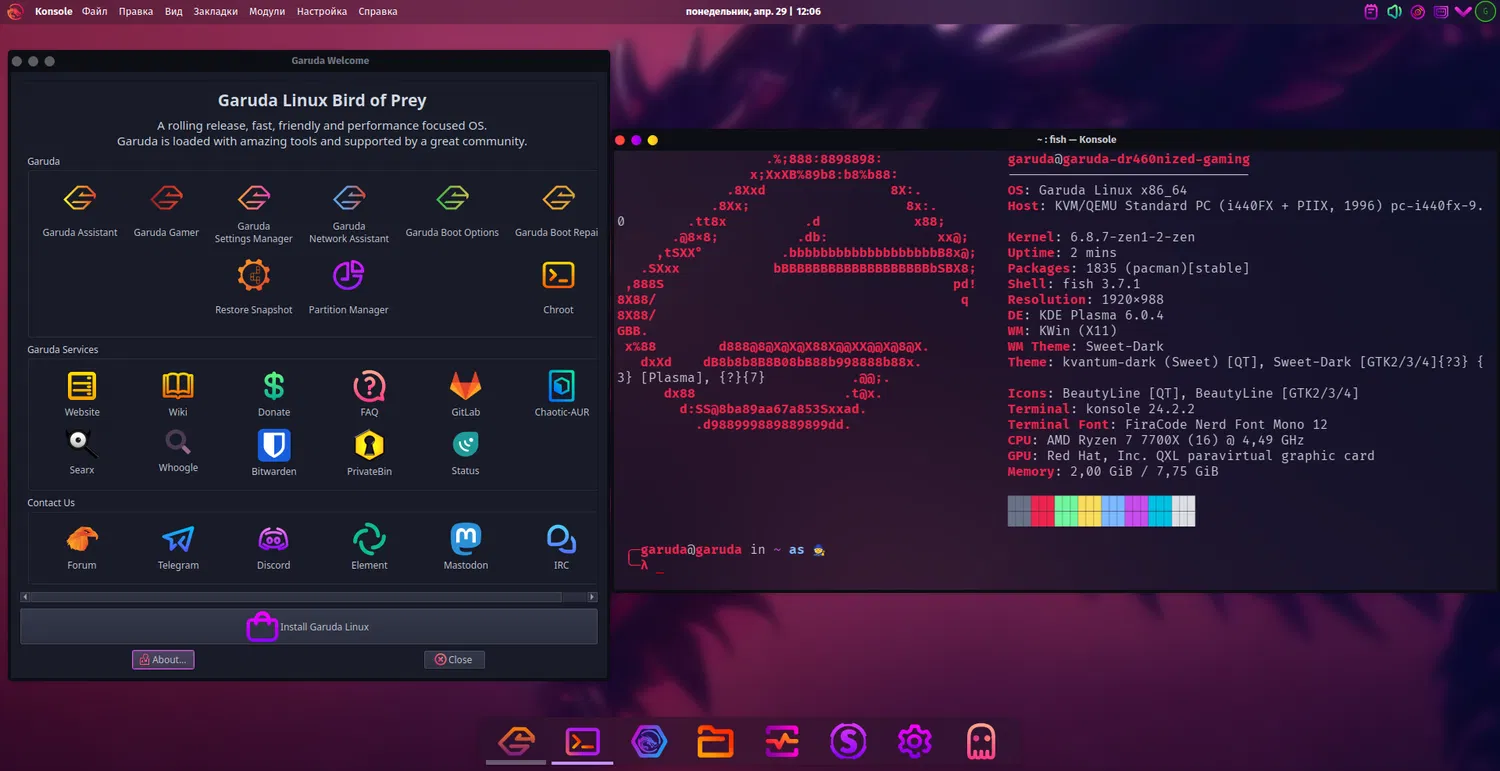Open Chaotic-AUR service
This screenshot has height=771, width=1500.
(561, 386)
